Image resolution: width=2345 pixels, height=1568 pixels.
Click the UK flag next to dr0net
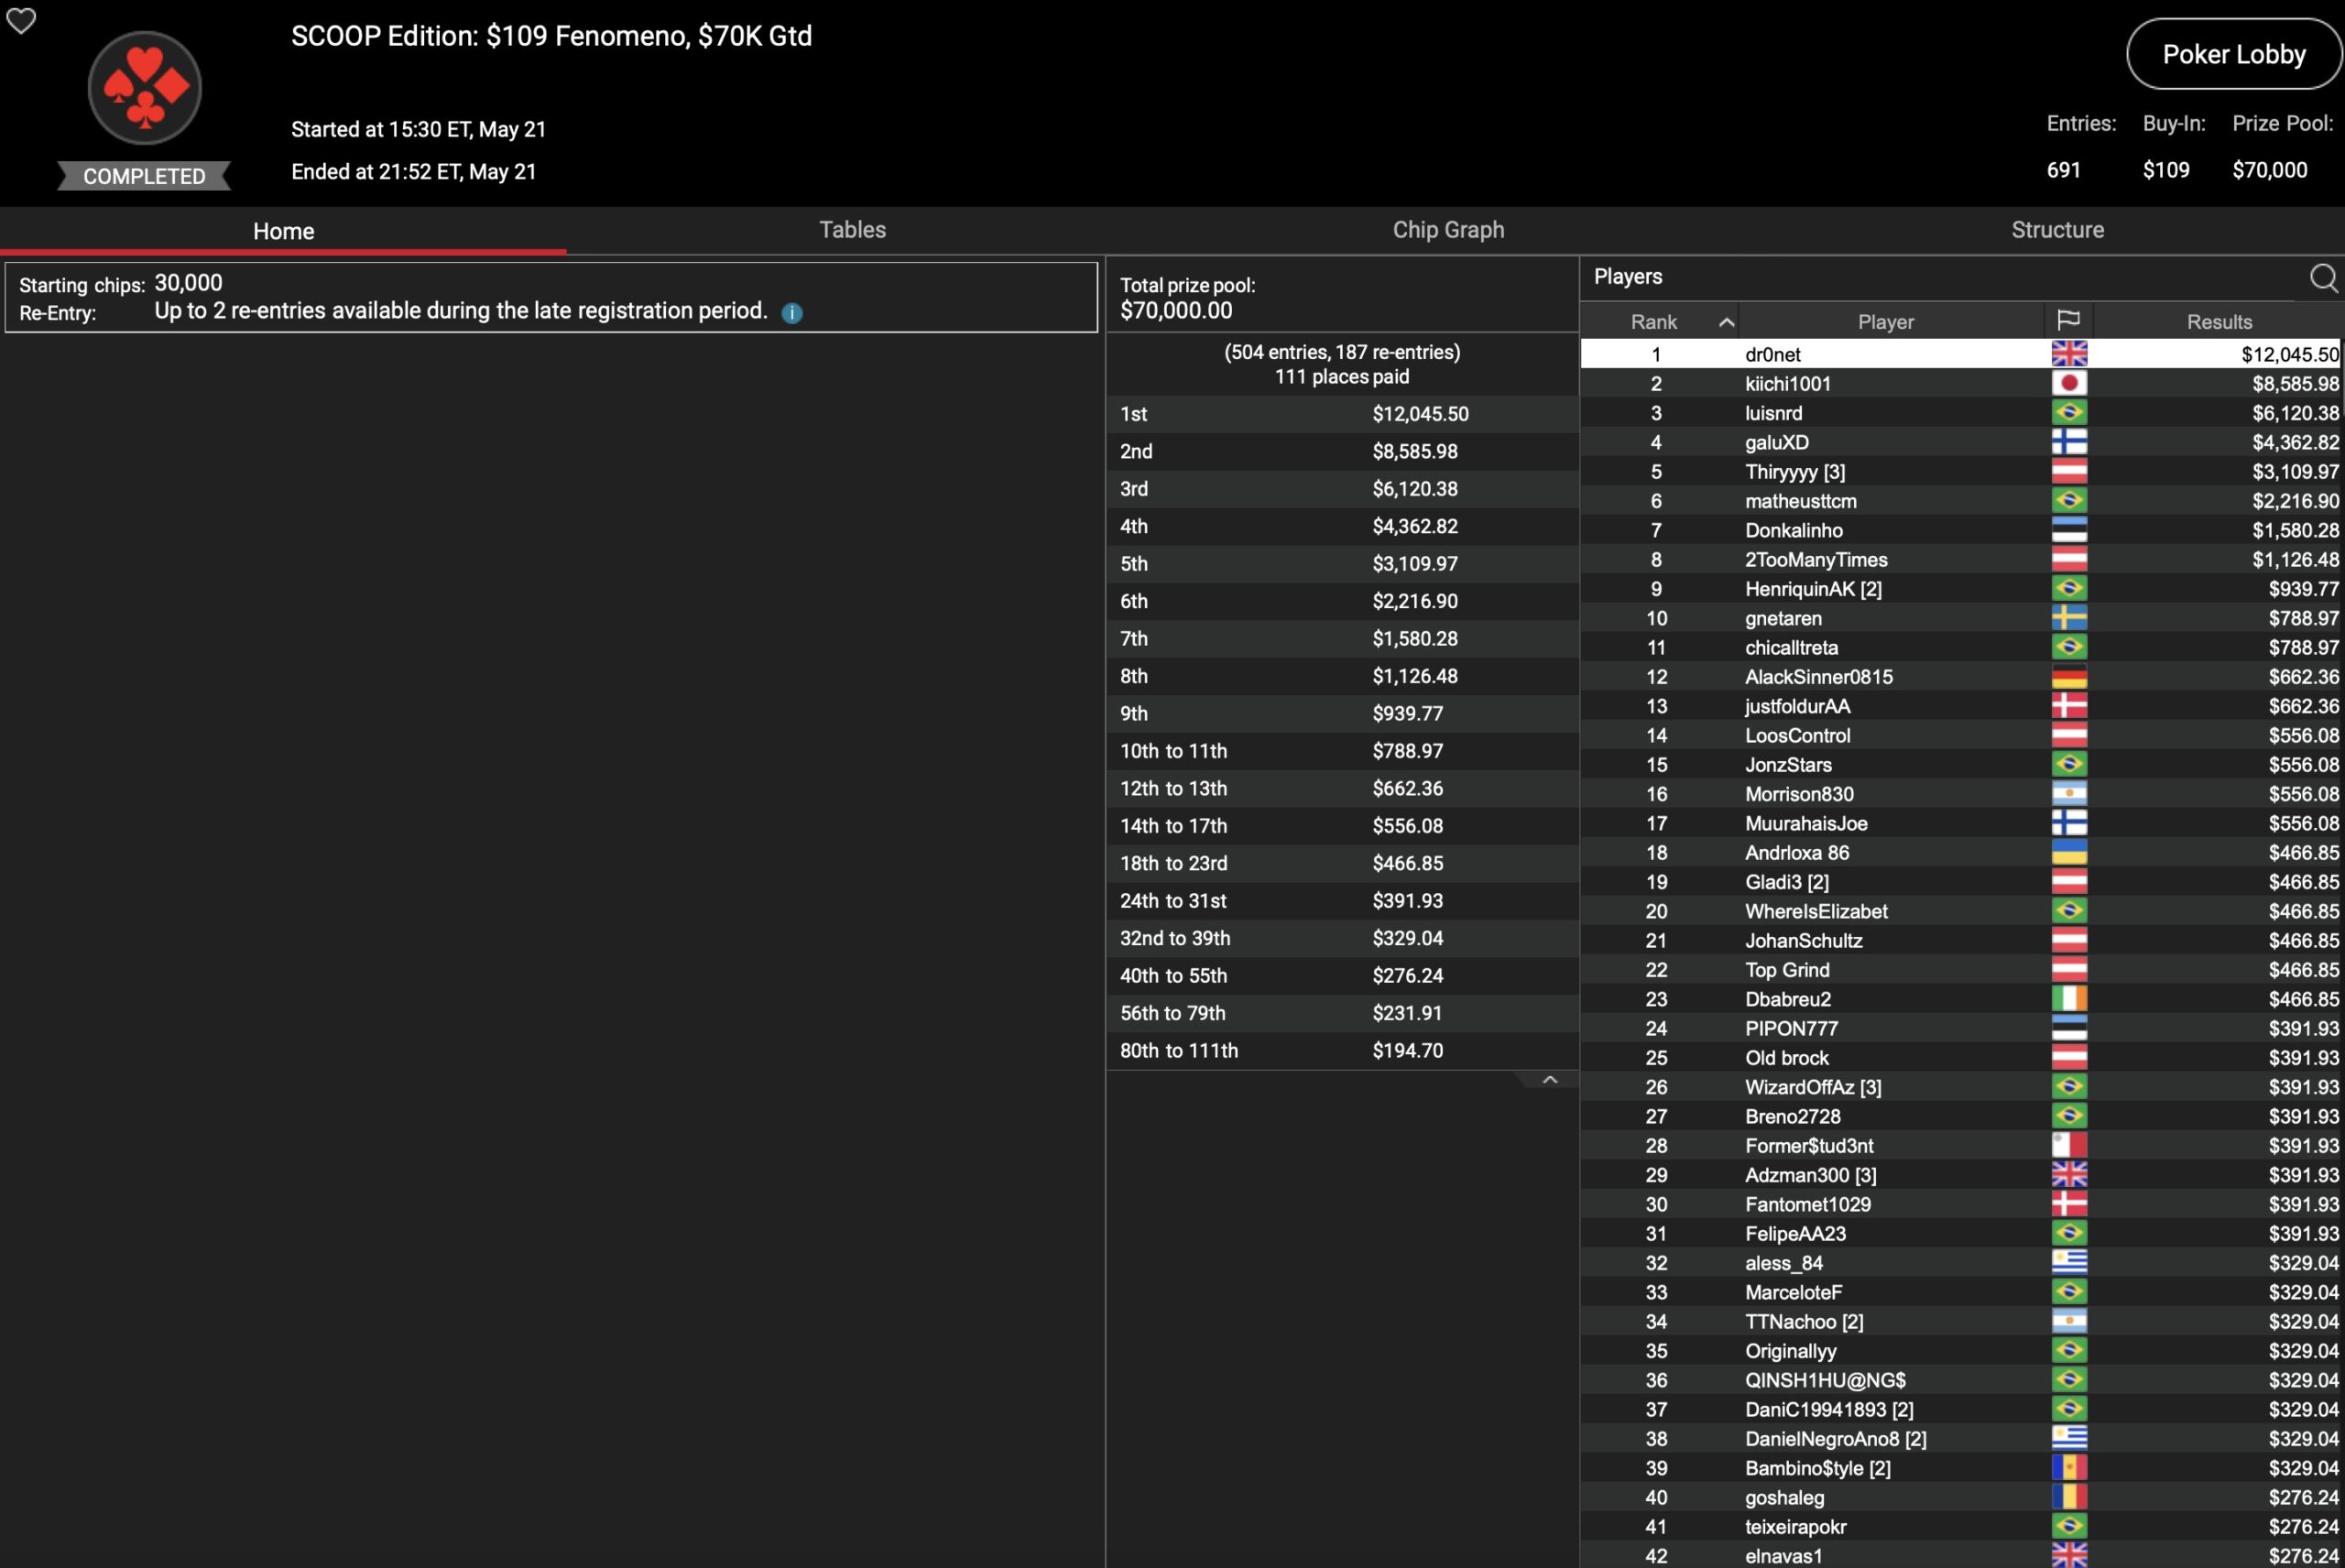pyautogui.click(x=2068, y=354)
